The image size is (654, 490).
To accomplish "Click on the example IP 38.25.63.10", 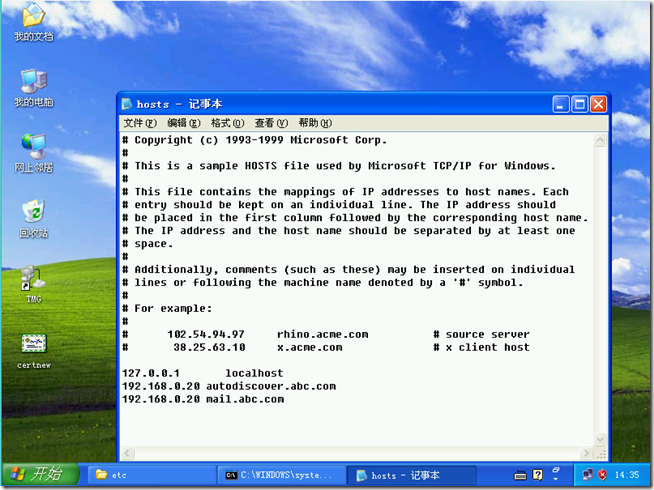I will coord(209,347).
